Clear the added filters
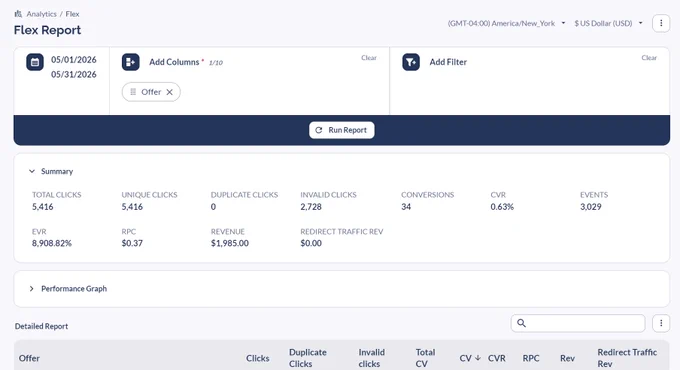This screenshot has height=370, width=680. [x=649, y=58]
